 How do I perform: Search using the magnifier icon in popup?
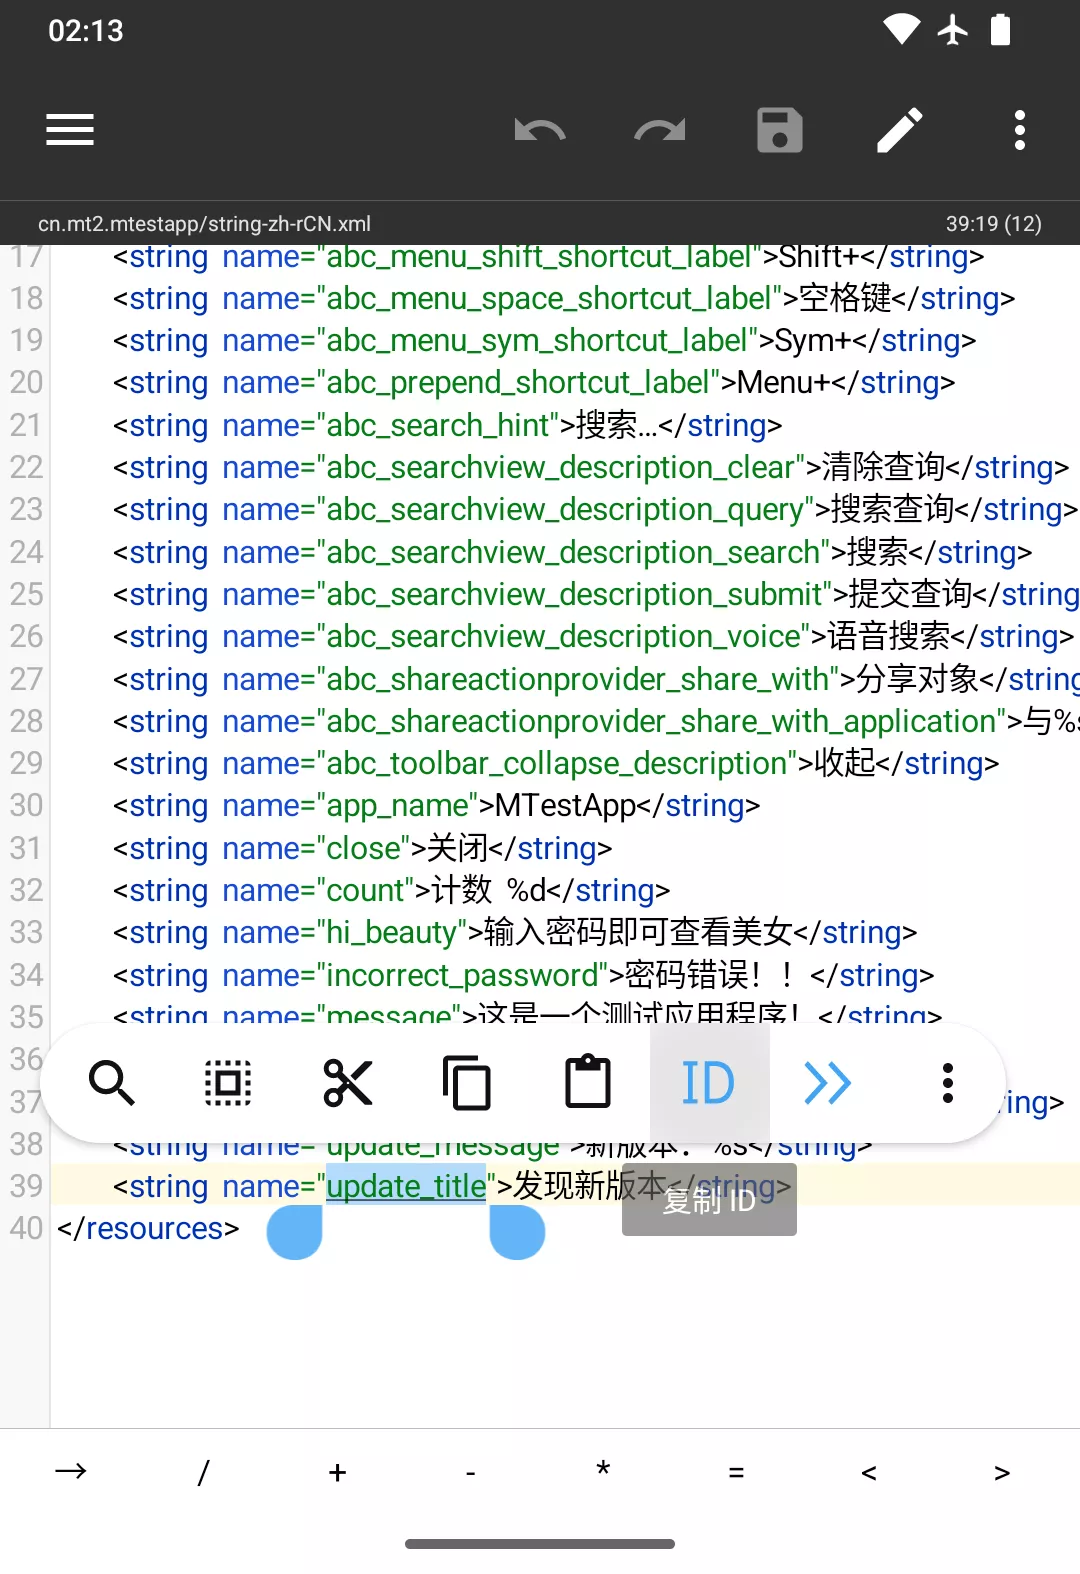point(110,1083)
